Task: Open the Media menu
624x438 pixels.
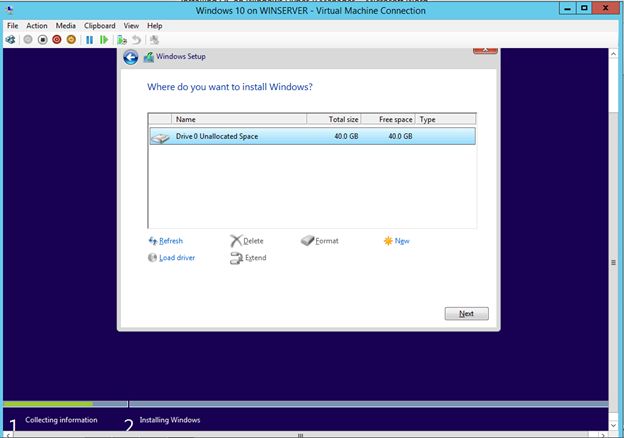Action: coord(66,25)
